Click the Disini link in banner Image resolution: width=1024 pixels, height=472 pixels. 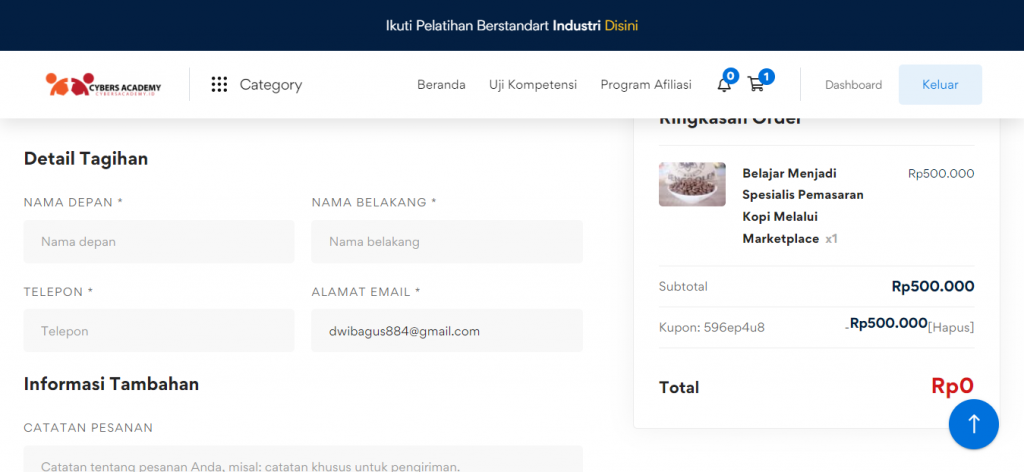click(621, 25)
